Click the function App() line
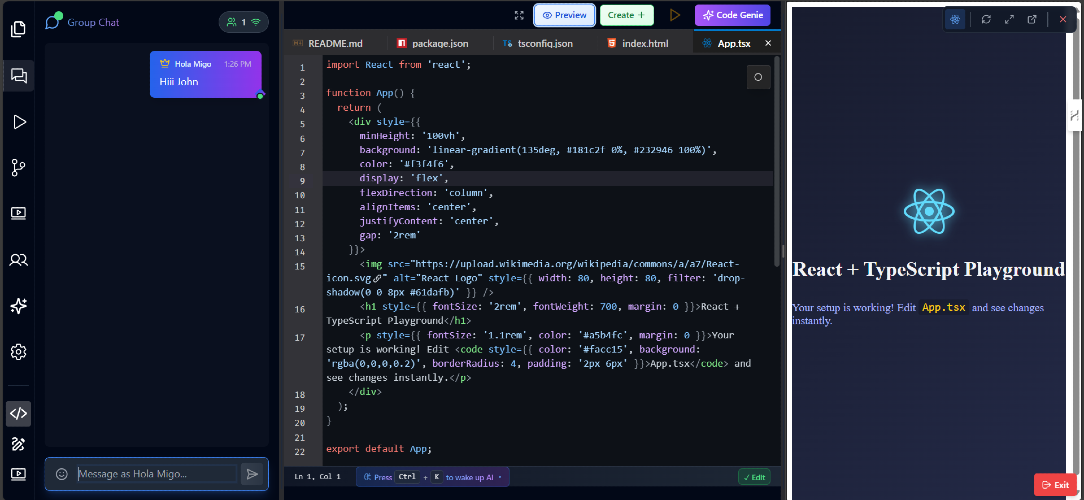 pos(370,93)
